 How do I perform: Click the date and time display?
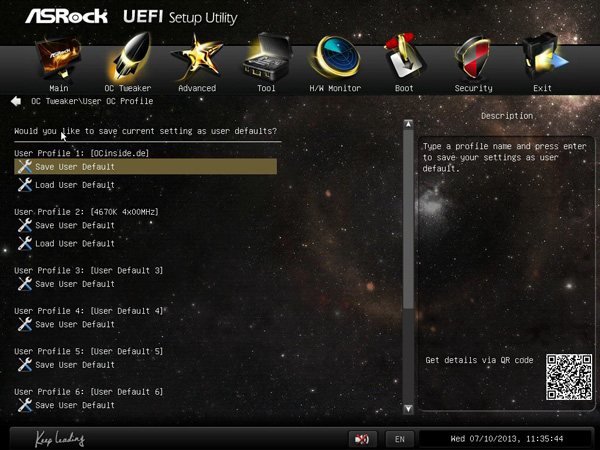click(507, 439)
